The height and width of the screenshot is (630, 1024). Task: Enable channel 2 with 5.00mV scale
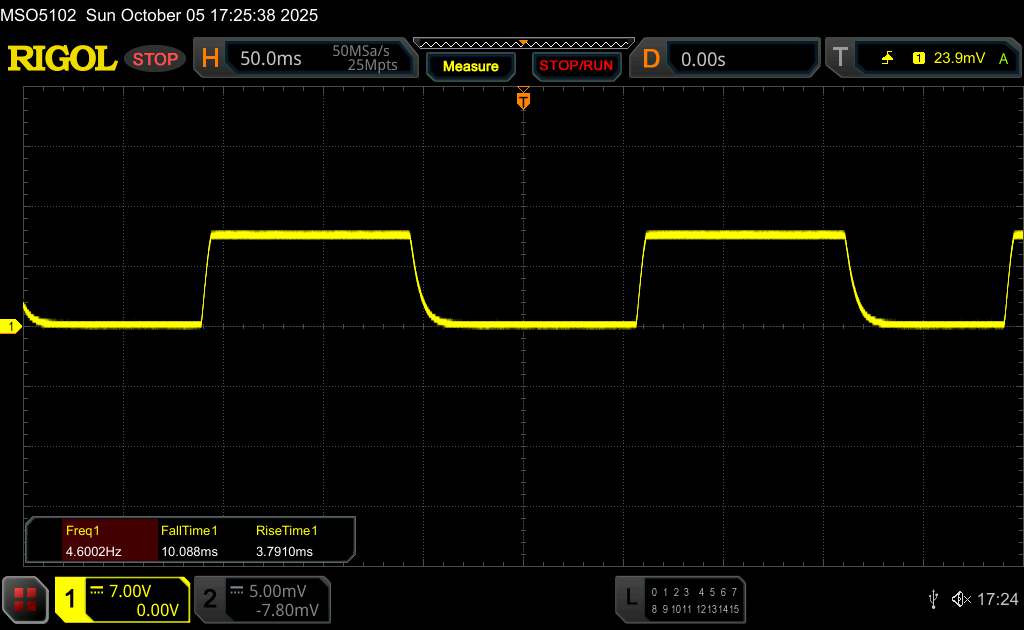click(260, 599)
